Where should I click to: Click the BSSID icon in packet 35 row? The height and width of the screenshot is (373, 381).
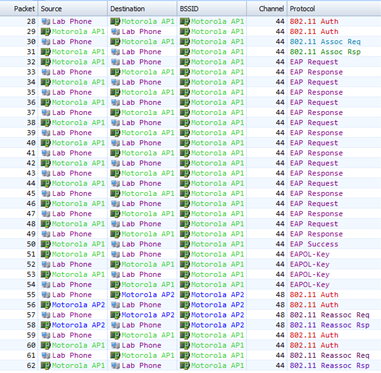click(185, 92)
